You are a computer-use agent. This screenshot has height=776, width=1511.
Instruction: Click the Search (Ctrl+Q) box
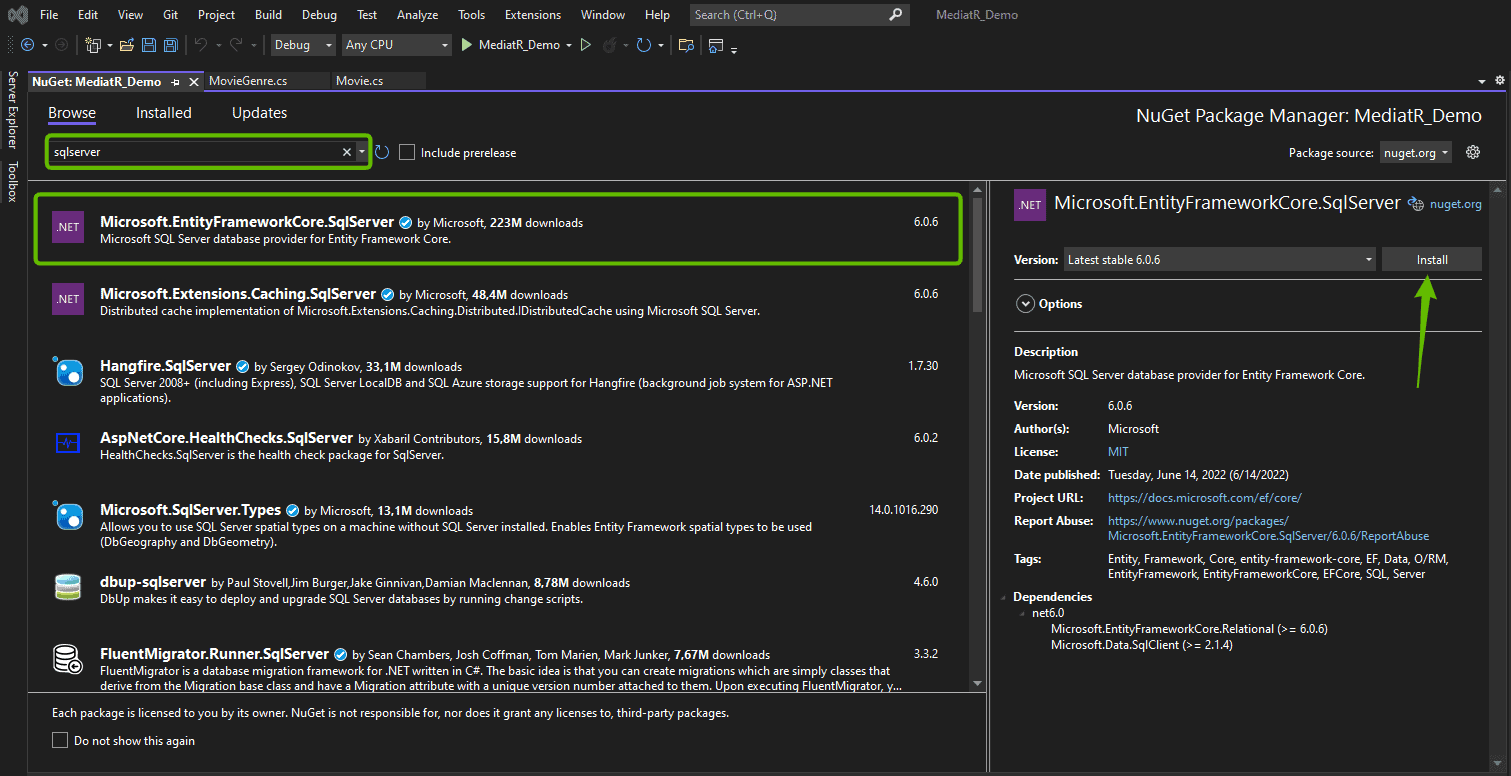pyautogui.click(x=800, y=15)
